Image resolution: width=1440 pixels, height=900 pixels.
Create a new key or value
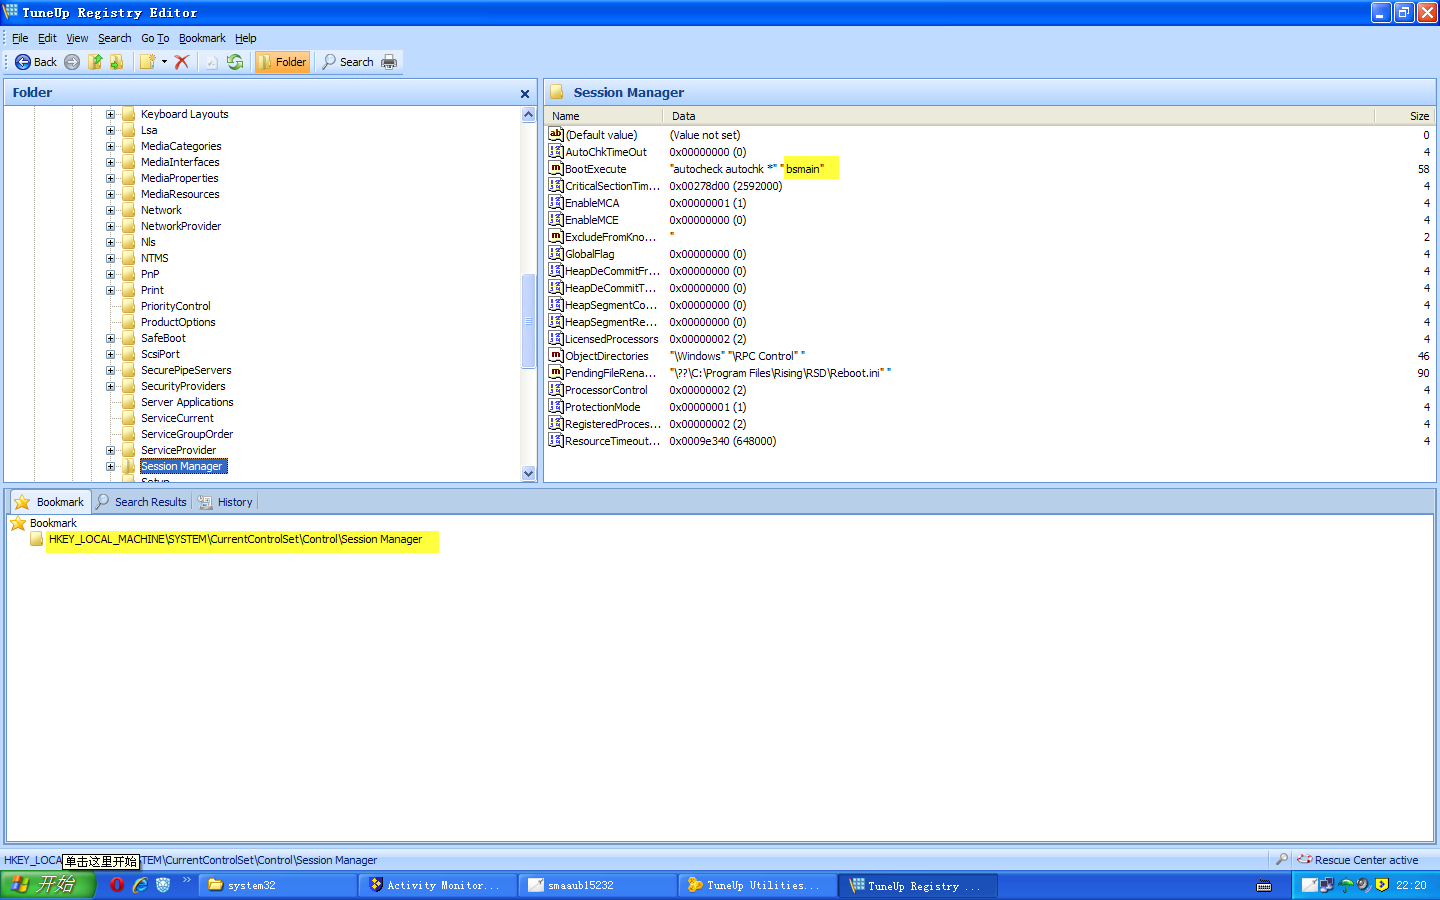click(148, 62)
